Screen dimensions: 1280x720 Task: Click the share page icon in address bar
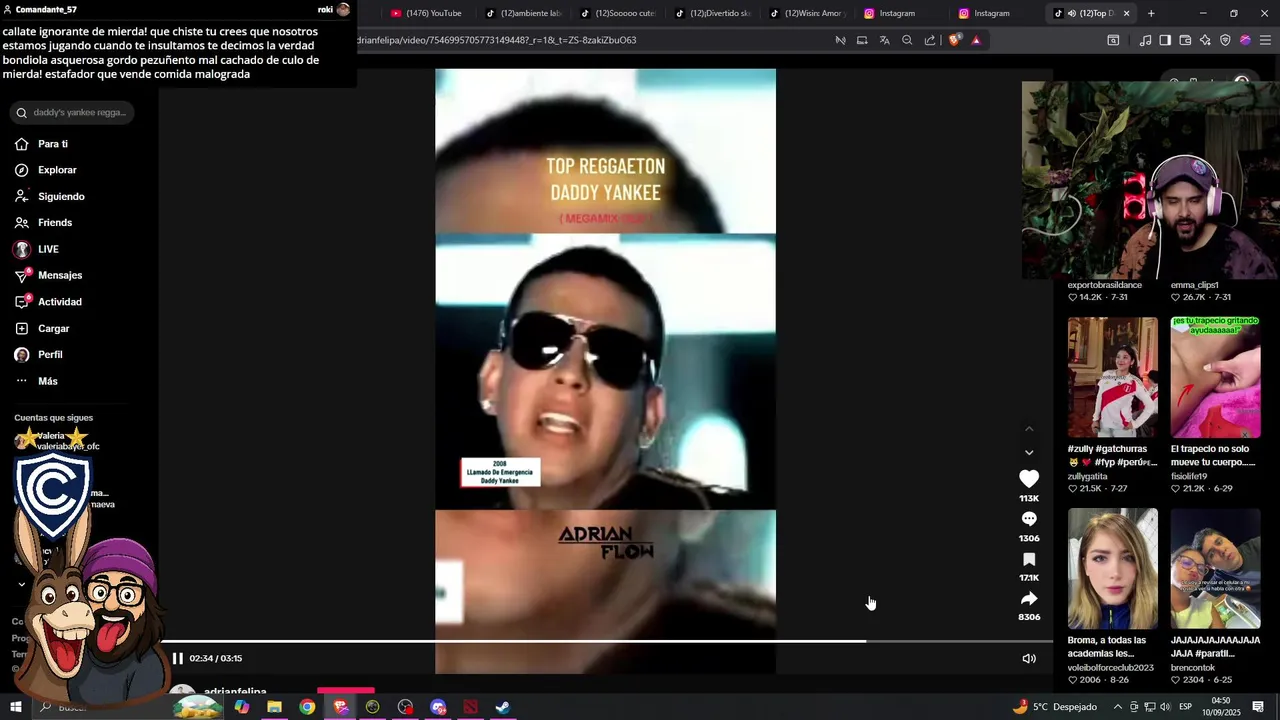tap(930, 40)
